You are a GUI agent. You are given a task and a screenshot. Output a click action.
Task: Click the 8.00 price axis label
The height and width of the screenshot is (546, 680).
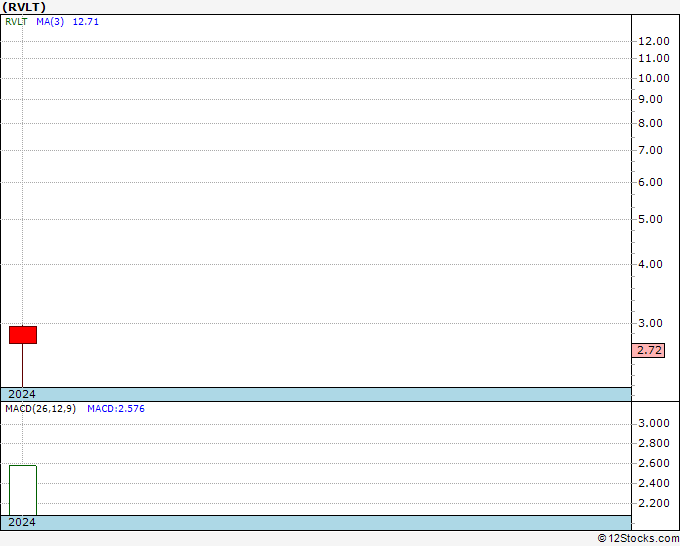[x=650, y=123]
